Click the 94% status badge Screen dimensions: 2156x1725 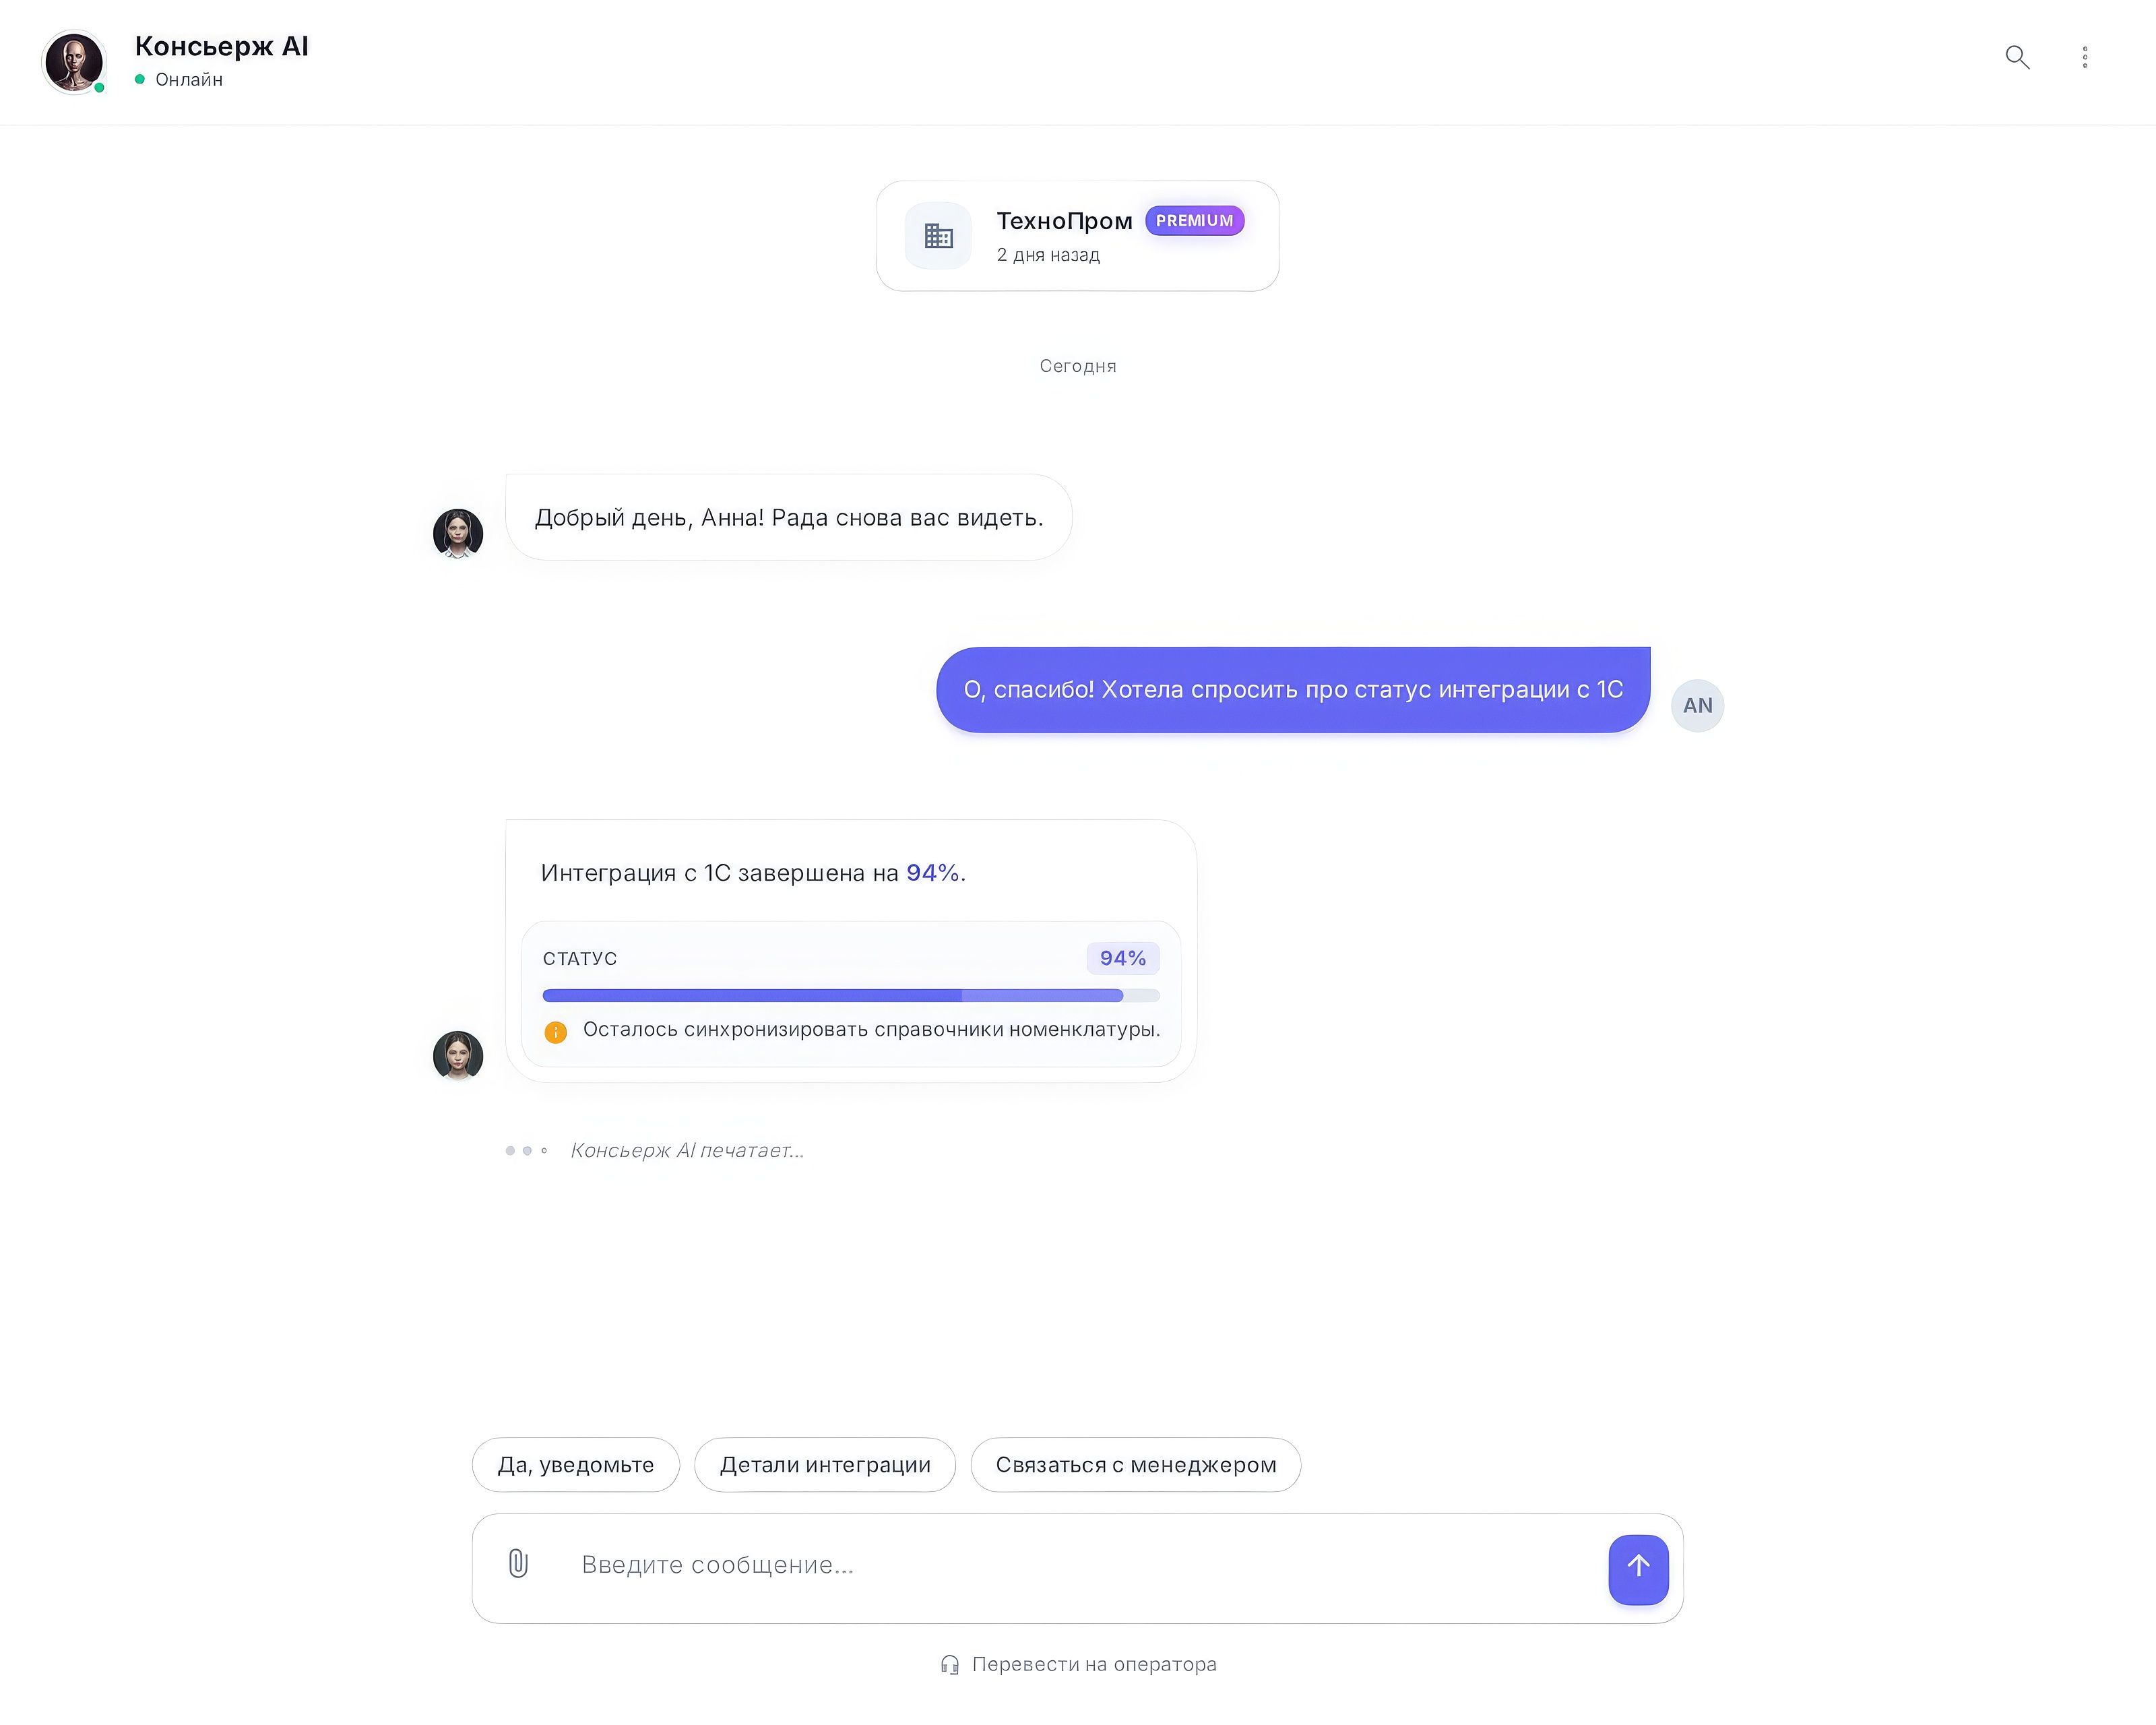1122,958
